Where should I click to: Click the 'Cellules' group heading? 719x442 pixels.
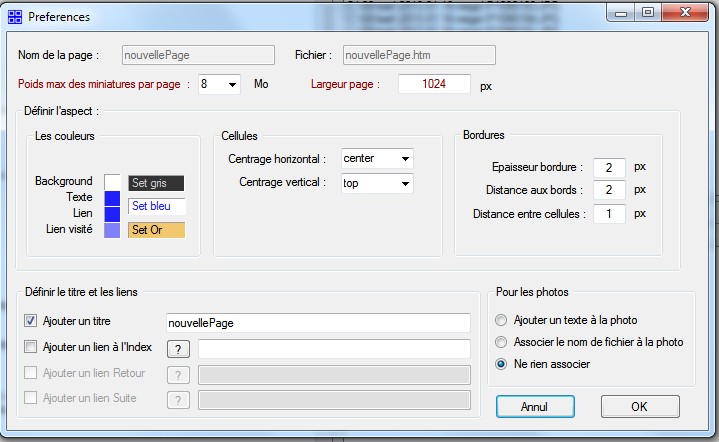239,136
